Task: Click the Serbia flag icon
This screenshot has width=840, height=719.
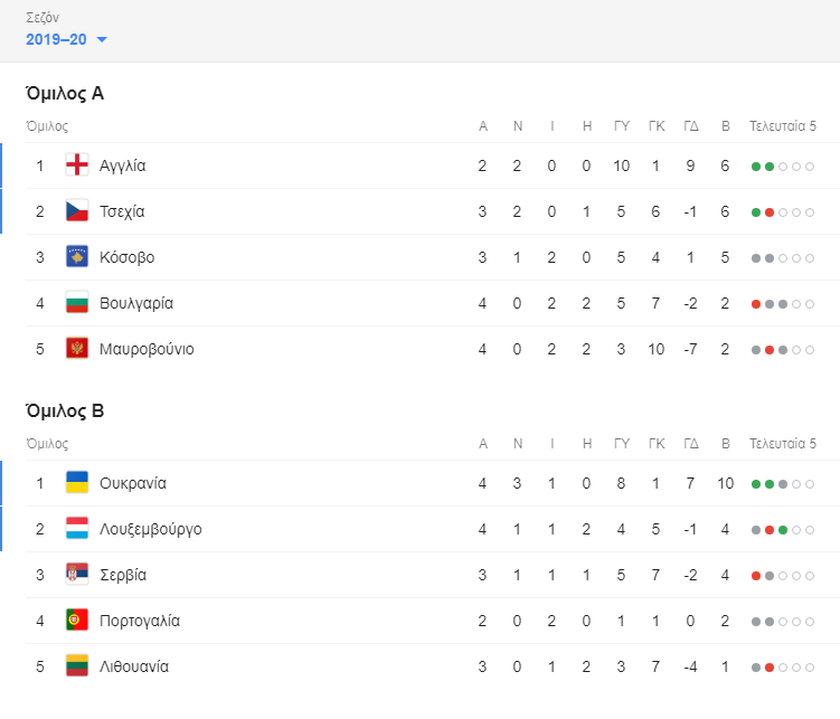Action: 77,575
